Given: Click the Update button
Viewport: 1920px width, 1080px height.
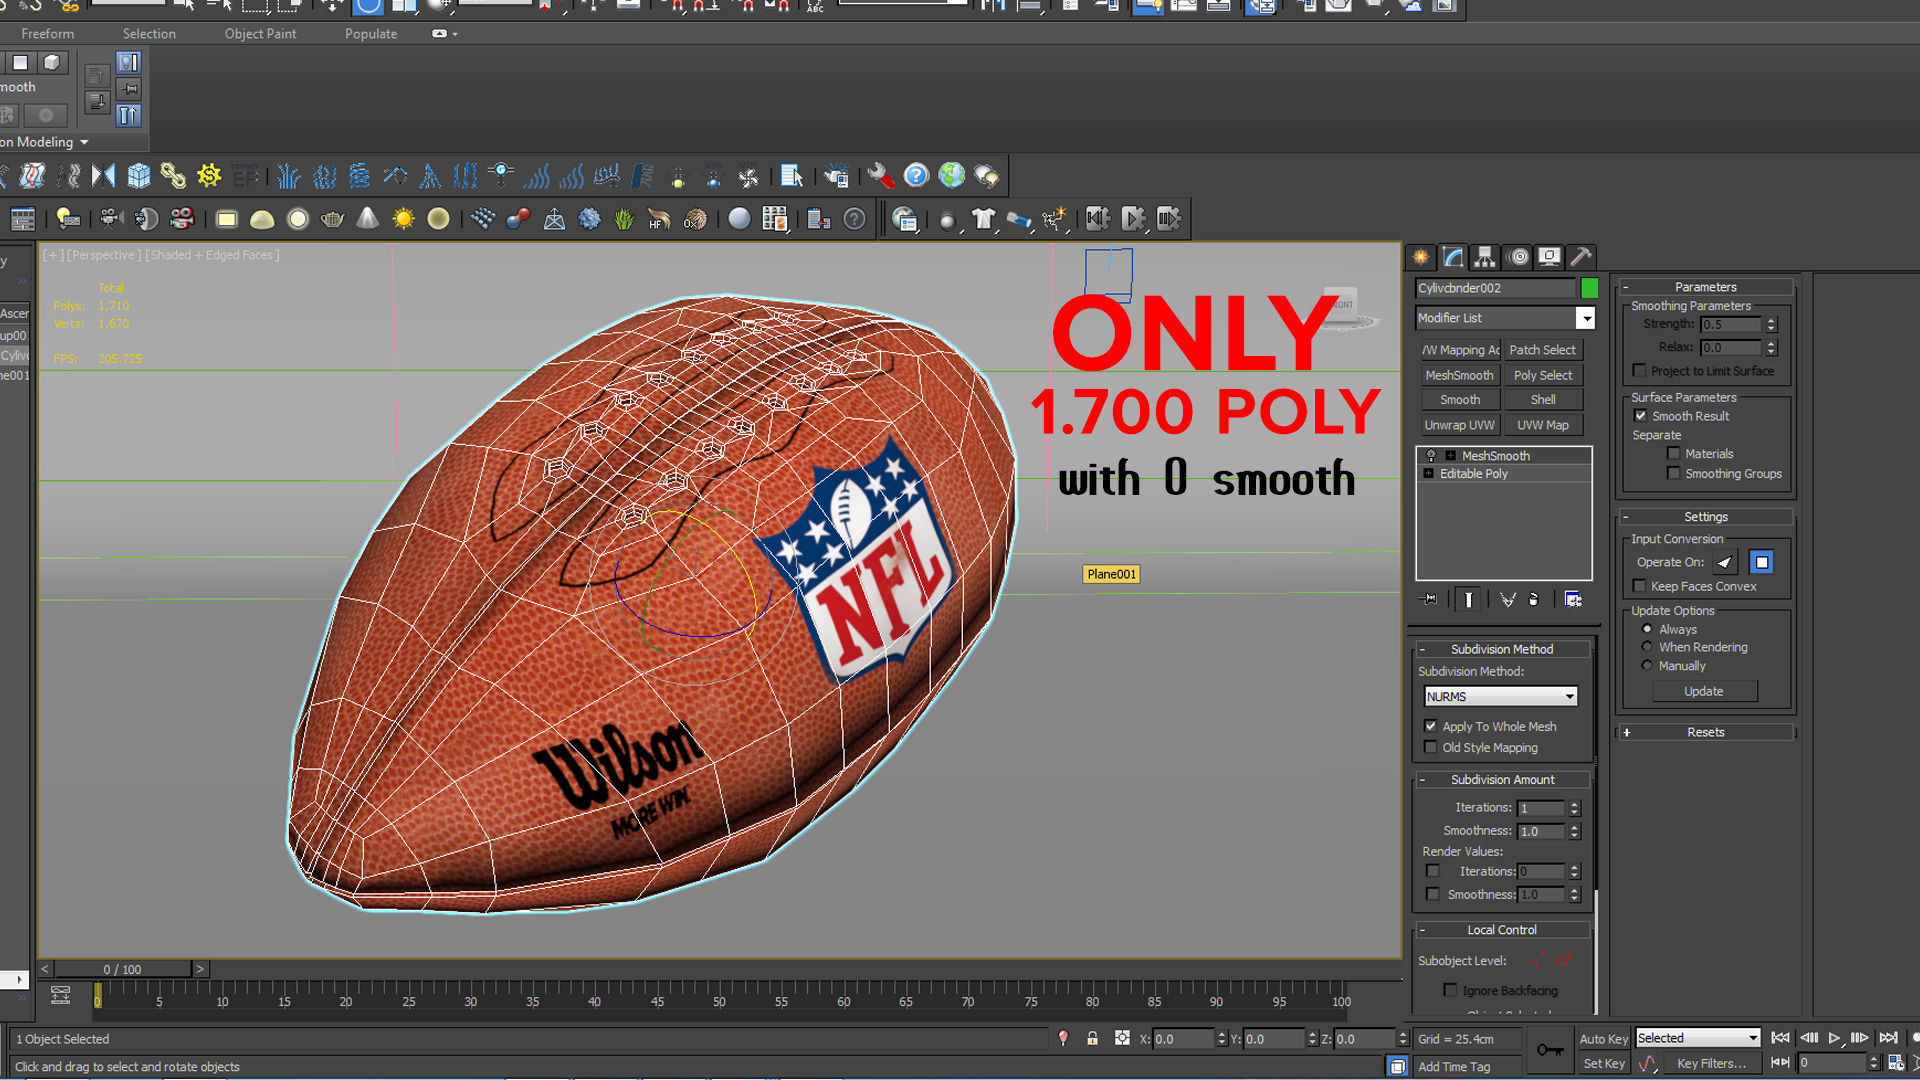Looking at the screenshot, I should click(1704, 691).
